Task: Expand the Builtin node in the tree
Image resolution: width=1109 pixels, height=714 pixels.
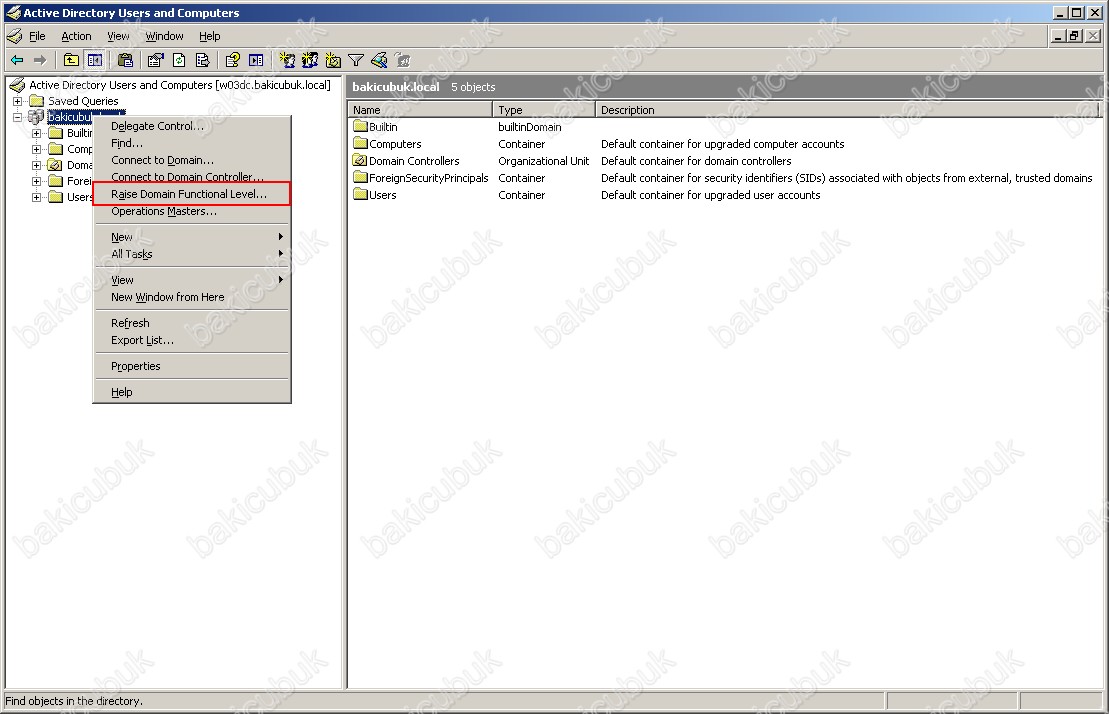Action: pos(37,133)
